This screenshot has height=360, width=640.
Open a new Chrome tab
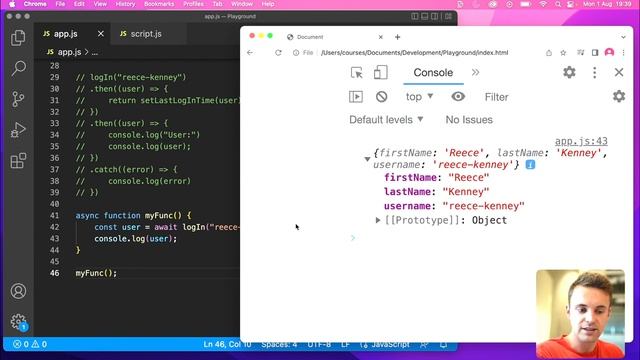click(x=397, y=37)
